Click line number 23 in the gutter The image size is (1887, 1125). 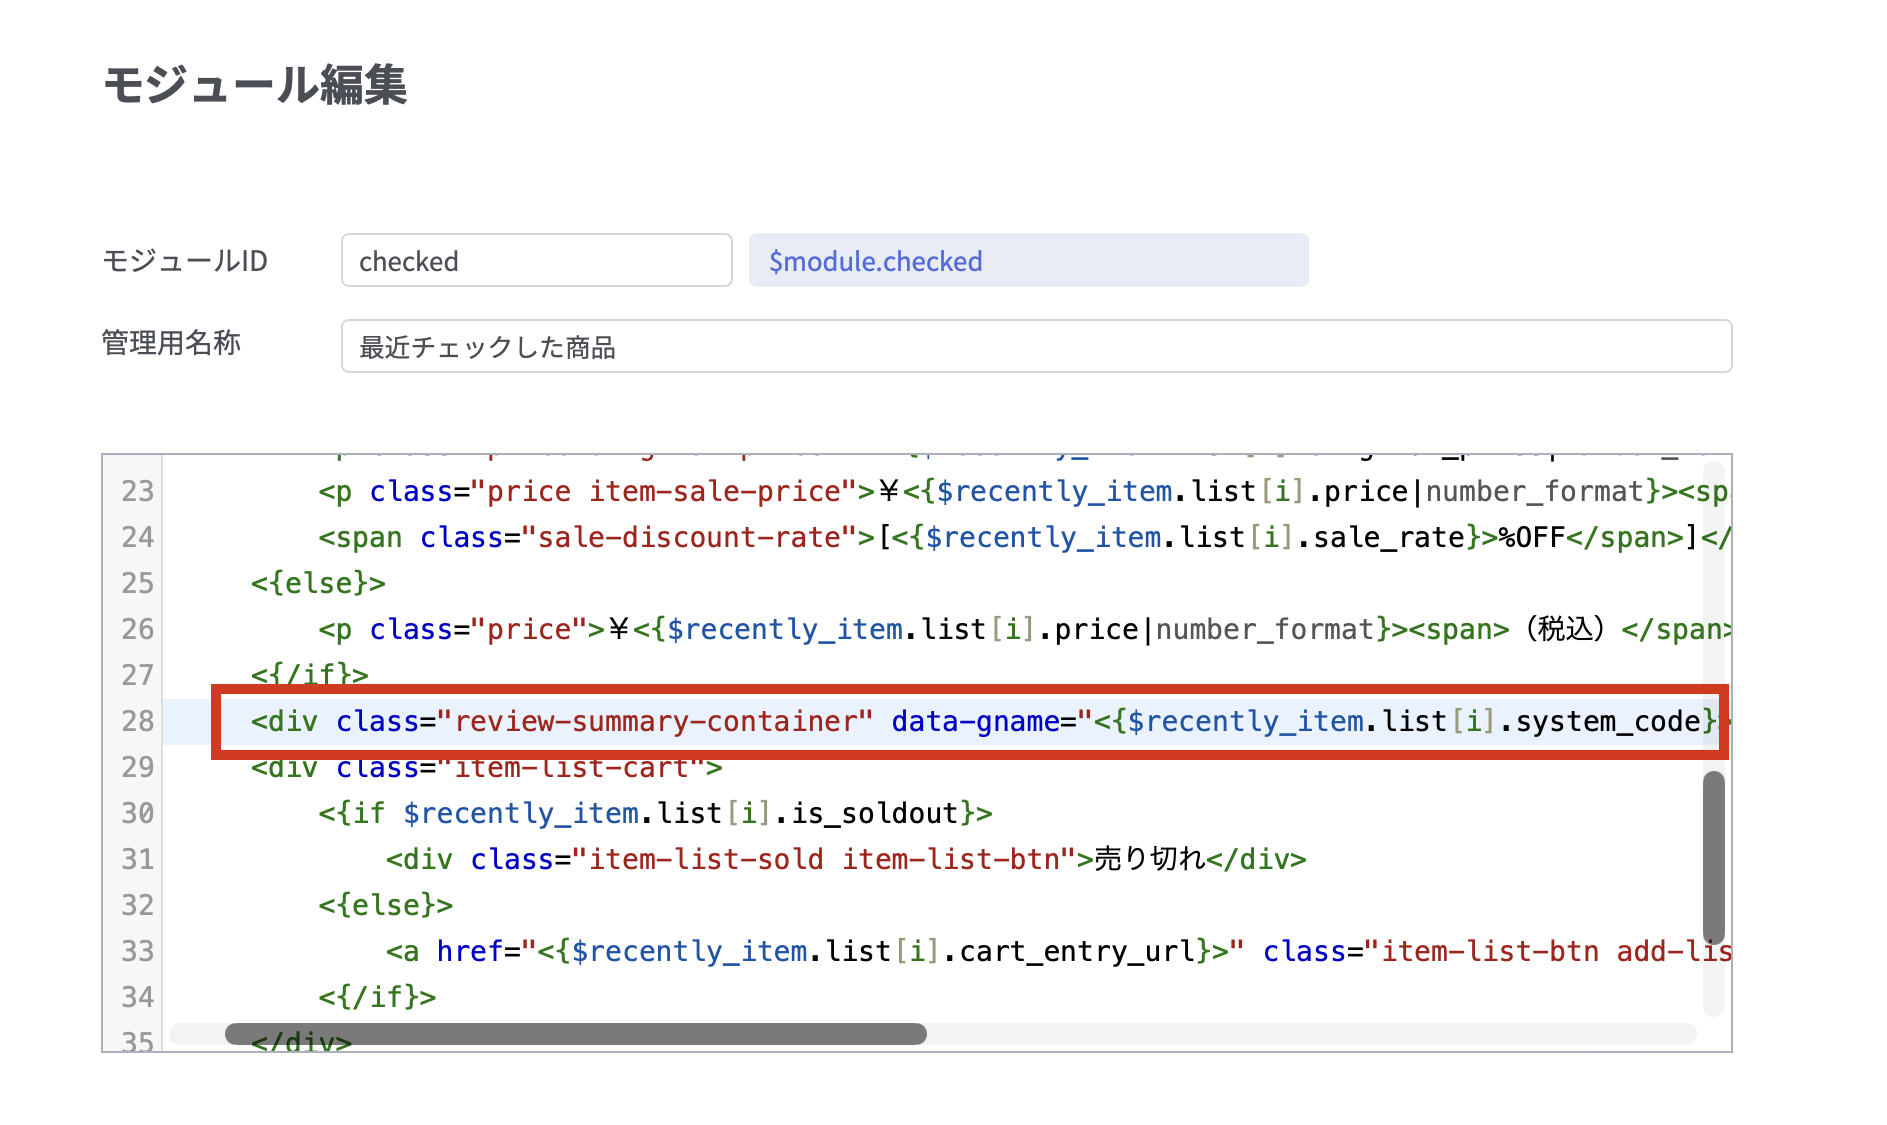point(137,491)
